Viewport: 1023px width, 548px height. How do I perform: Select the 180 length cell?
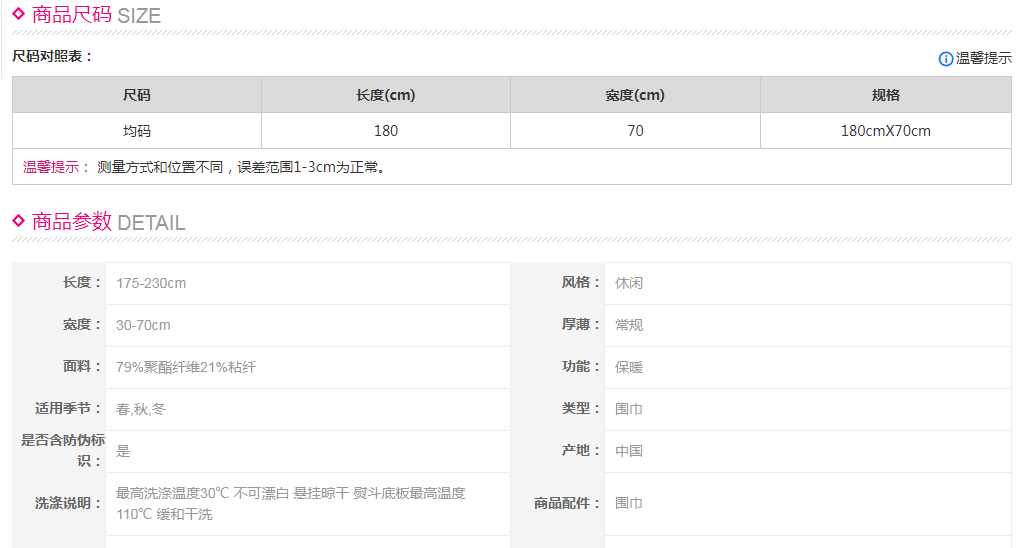[386, 131]
